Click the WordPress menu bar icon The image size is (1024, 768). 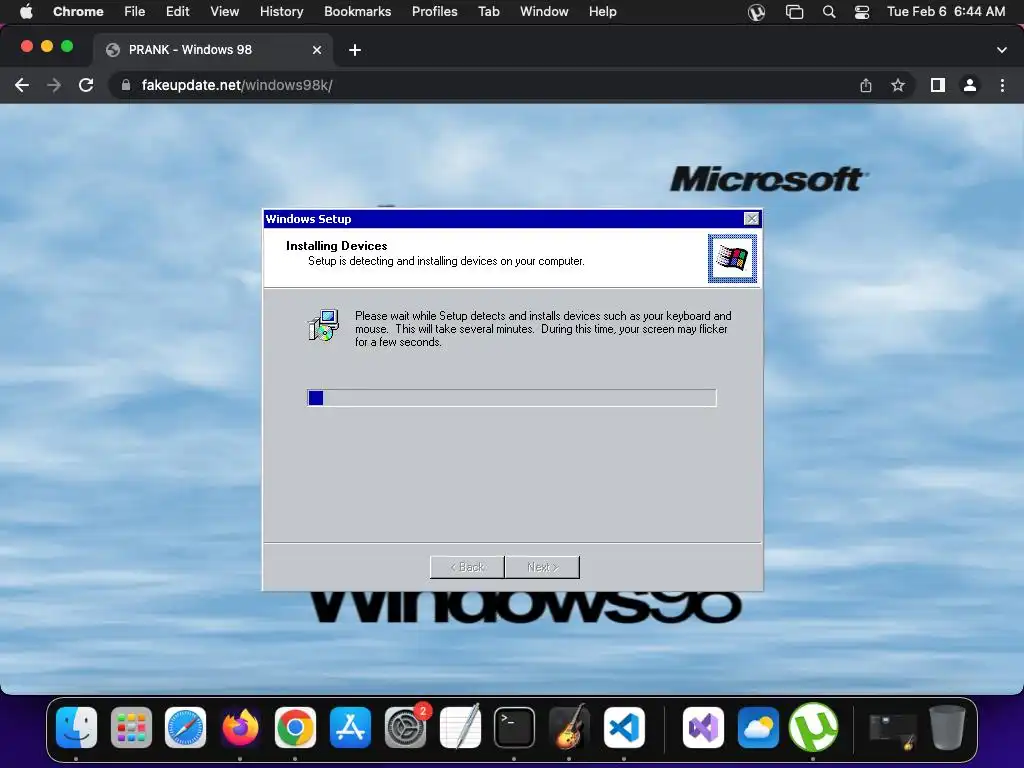pos(756,12)
